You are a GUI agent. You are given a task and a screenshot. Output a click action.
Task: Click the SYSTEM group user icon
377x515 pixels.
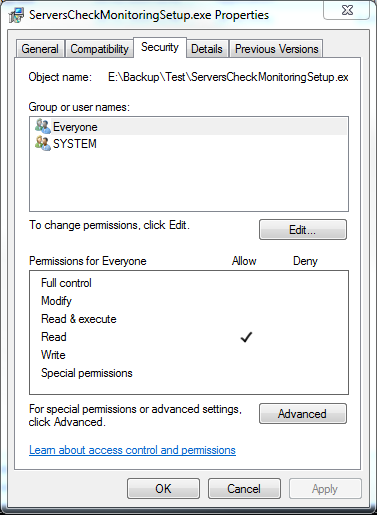(x=43, y=143)
